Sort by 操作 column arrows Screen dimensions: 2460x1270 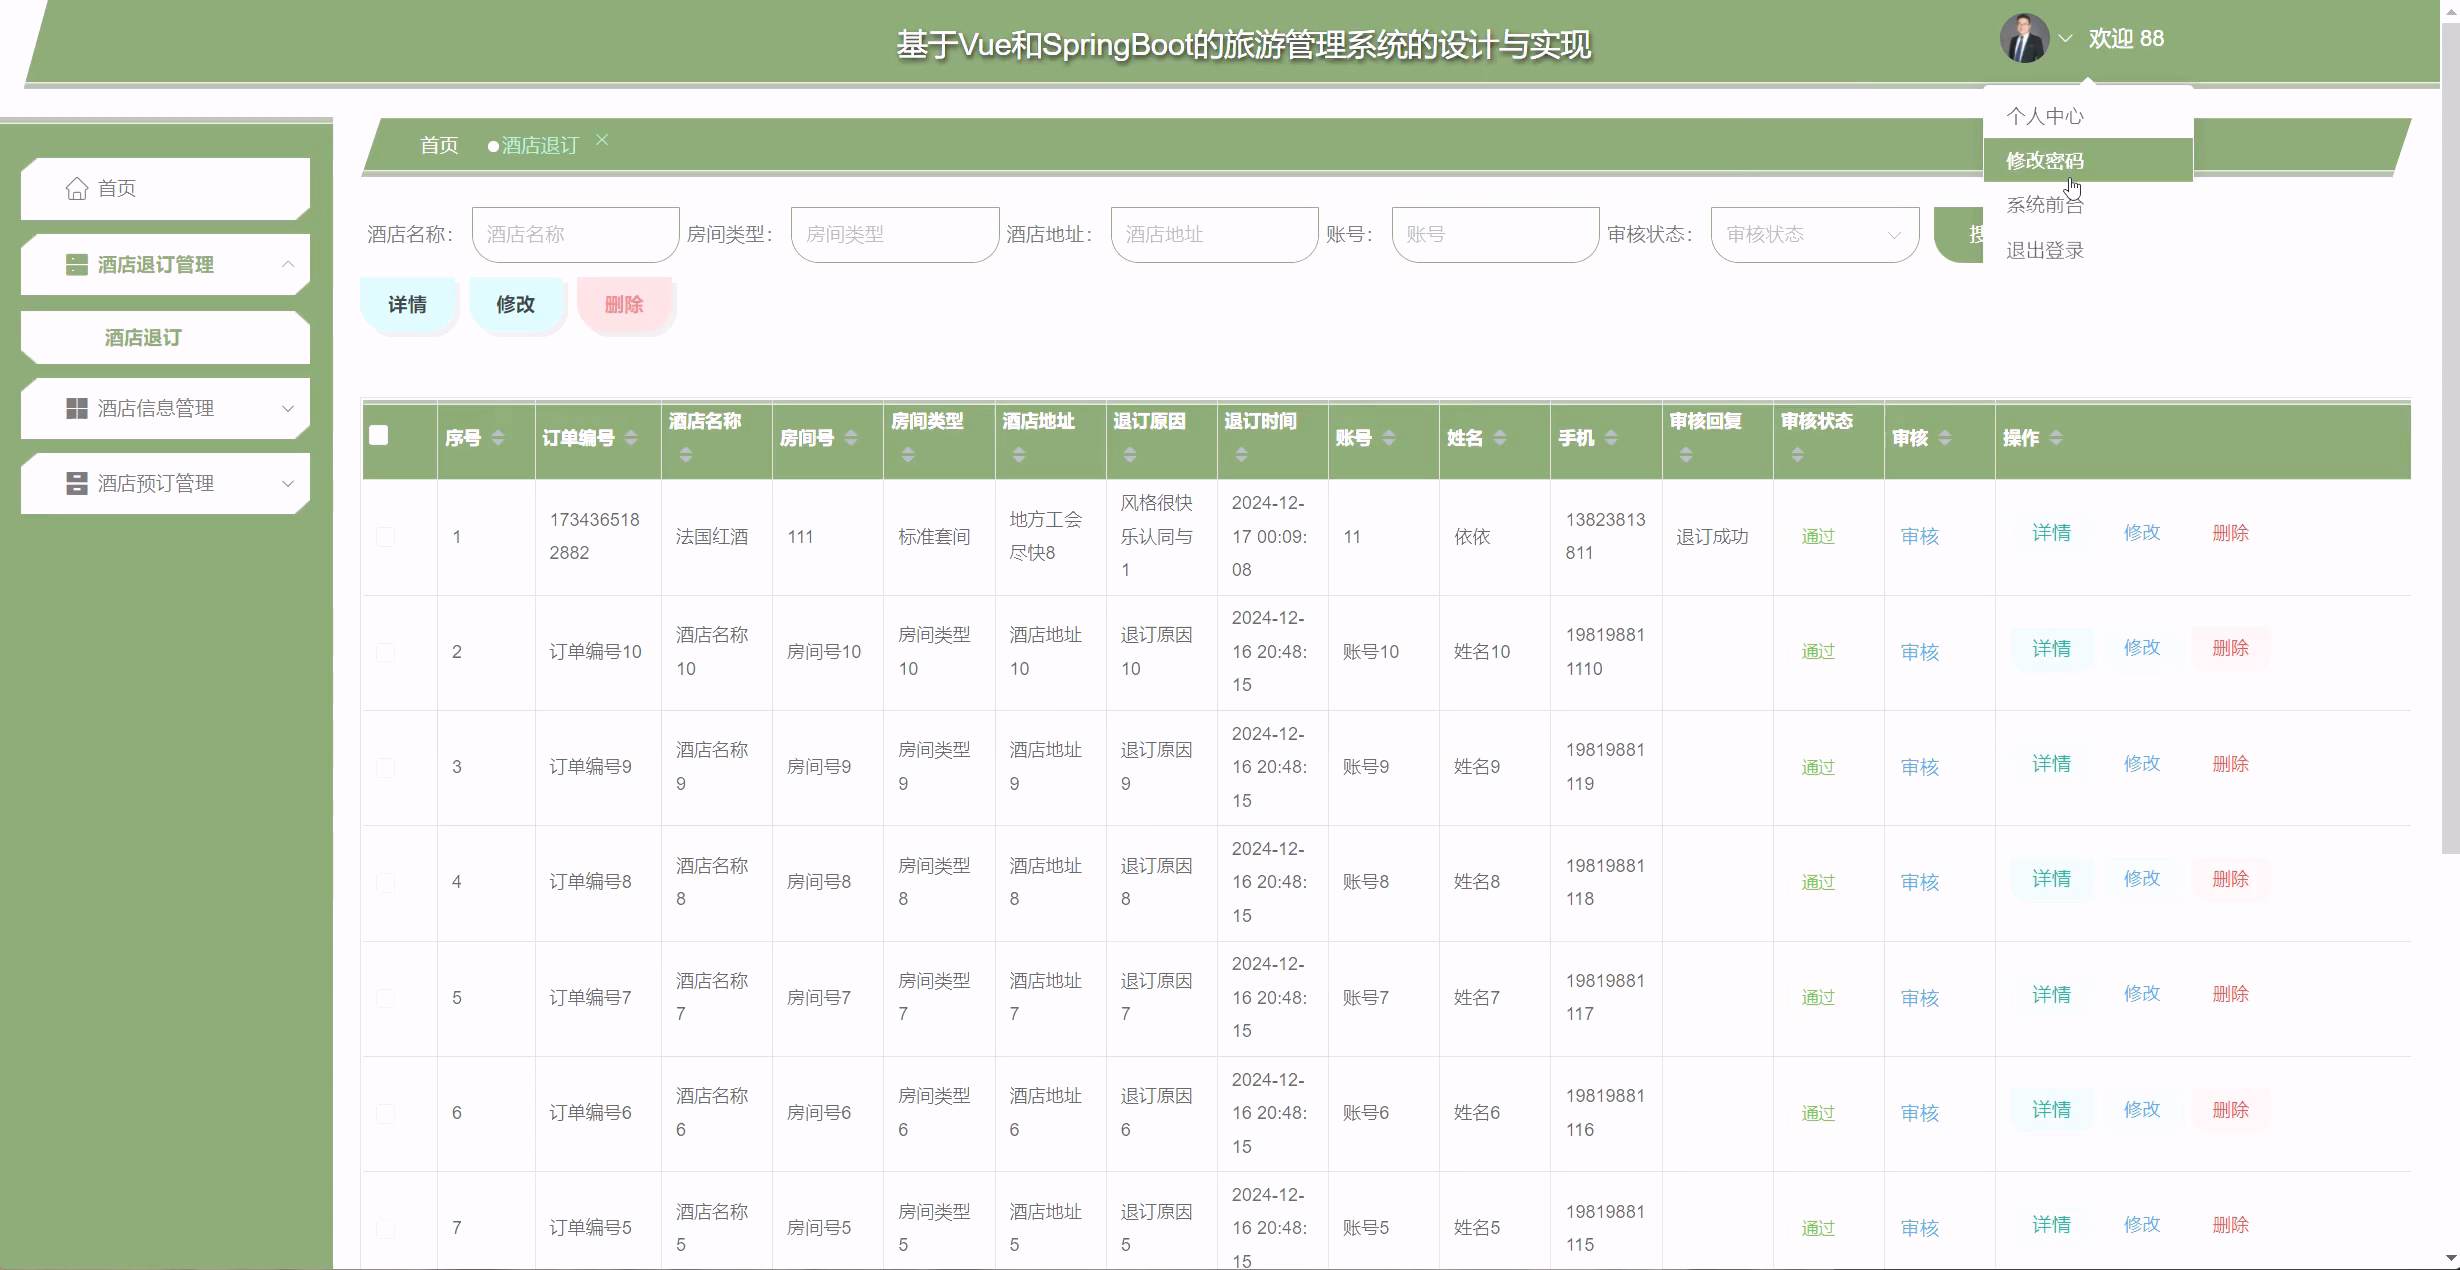(x=2056, y=438)
